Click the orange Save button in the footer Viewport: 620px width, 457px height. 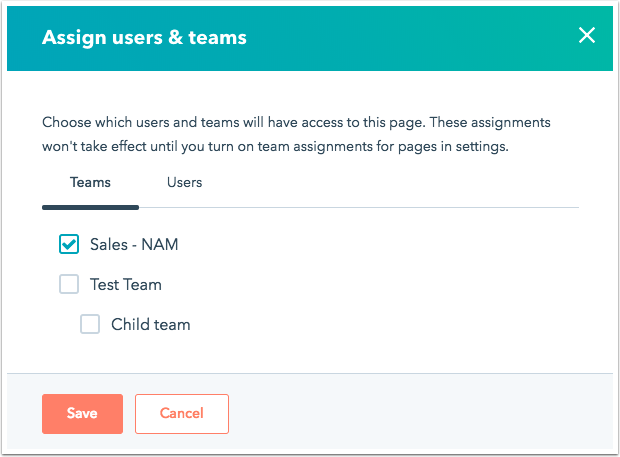(82, 414)
